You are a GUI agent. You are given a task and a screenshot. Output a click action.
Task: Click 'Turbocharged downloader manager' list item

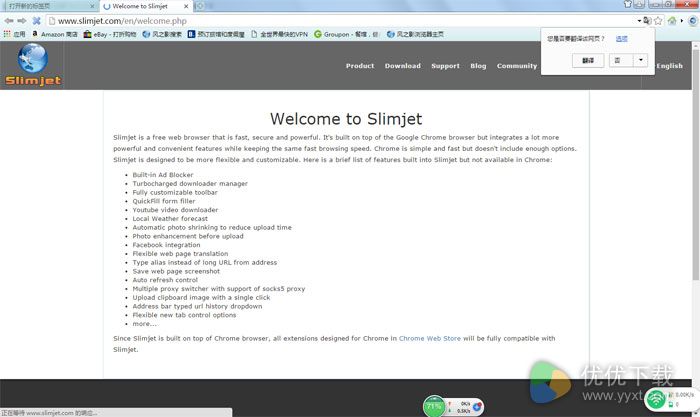point(190,183)
